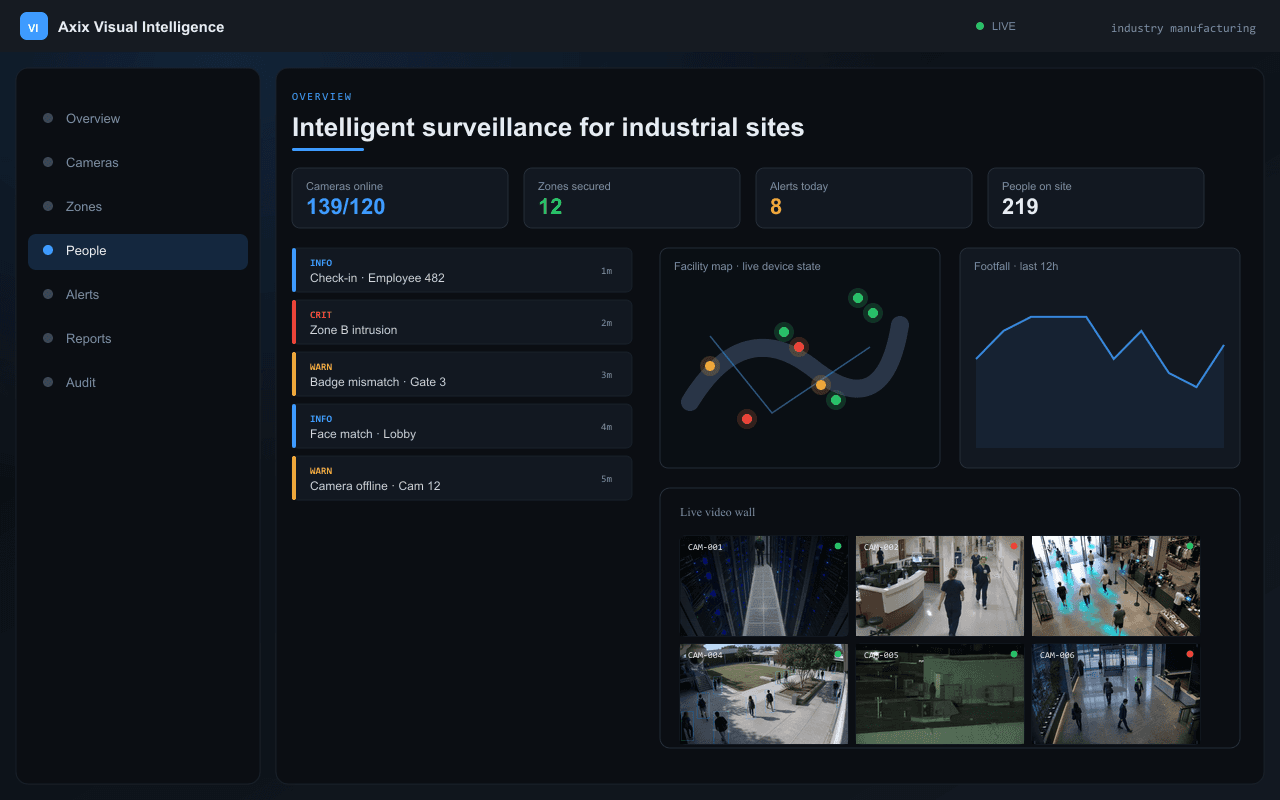Click the red status dot on CAM-006 feed
Image resolution: width=1280 pixels, height=800 pixels.
click(x=1190, y=654)
